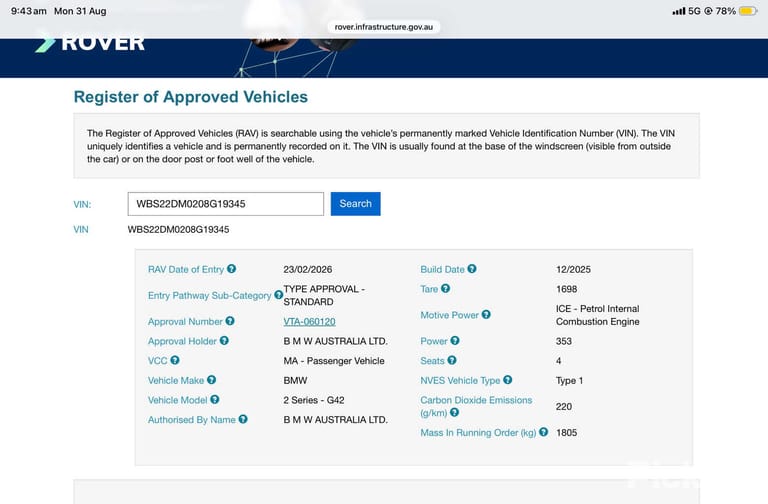Select MA - Passenger Vehicle value
The width and height of the screenshot is (768, 504).
pyautogui.click(x=334, y=361)
